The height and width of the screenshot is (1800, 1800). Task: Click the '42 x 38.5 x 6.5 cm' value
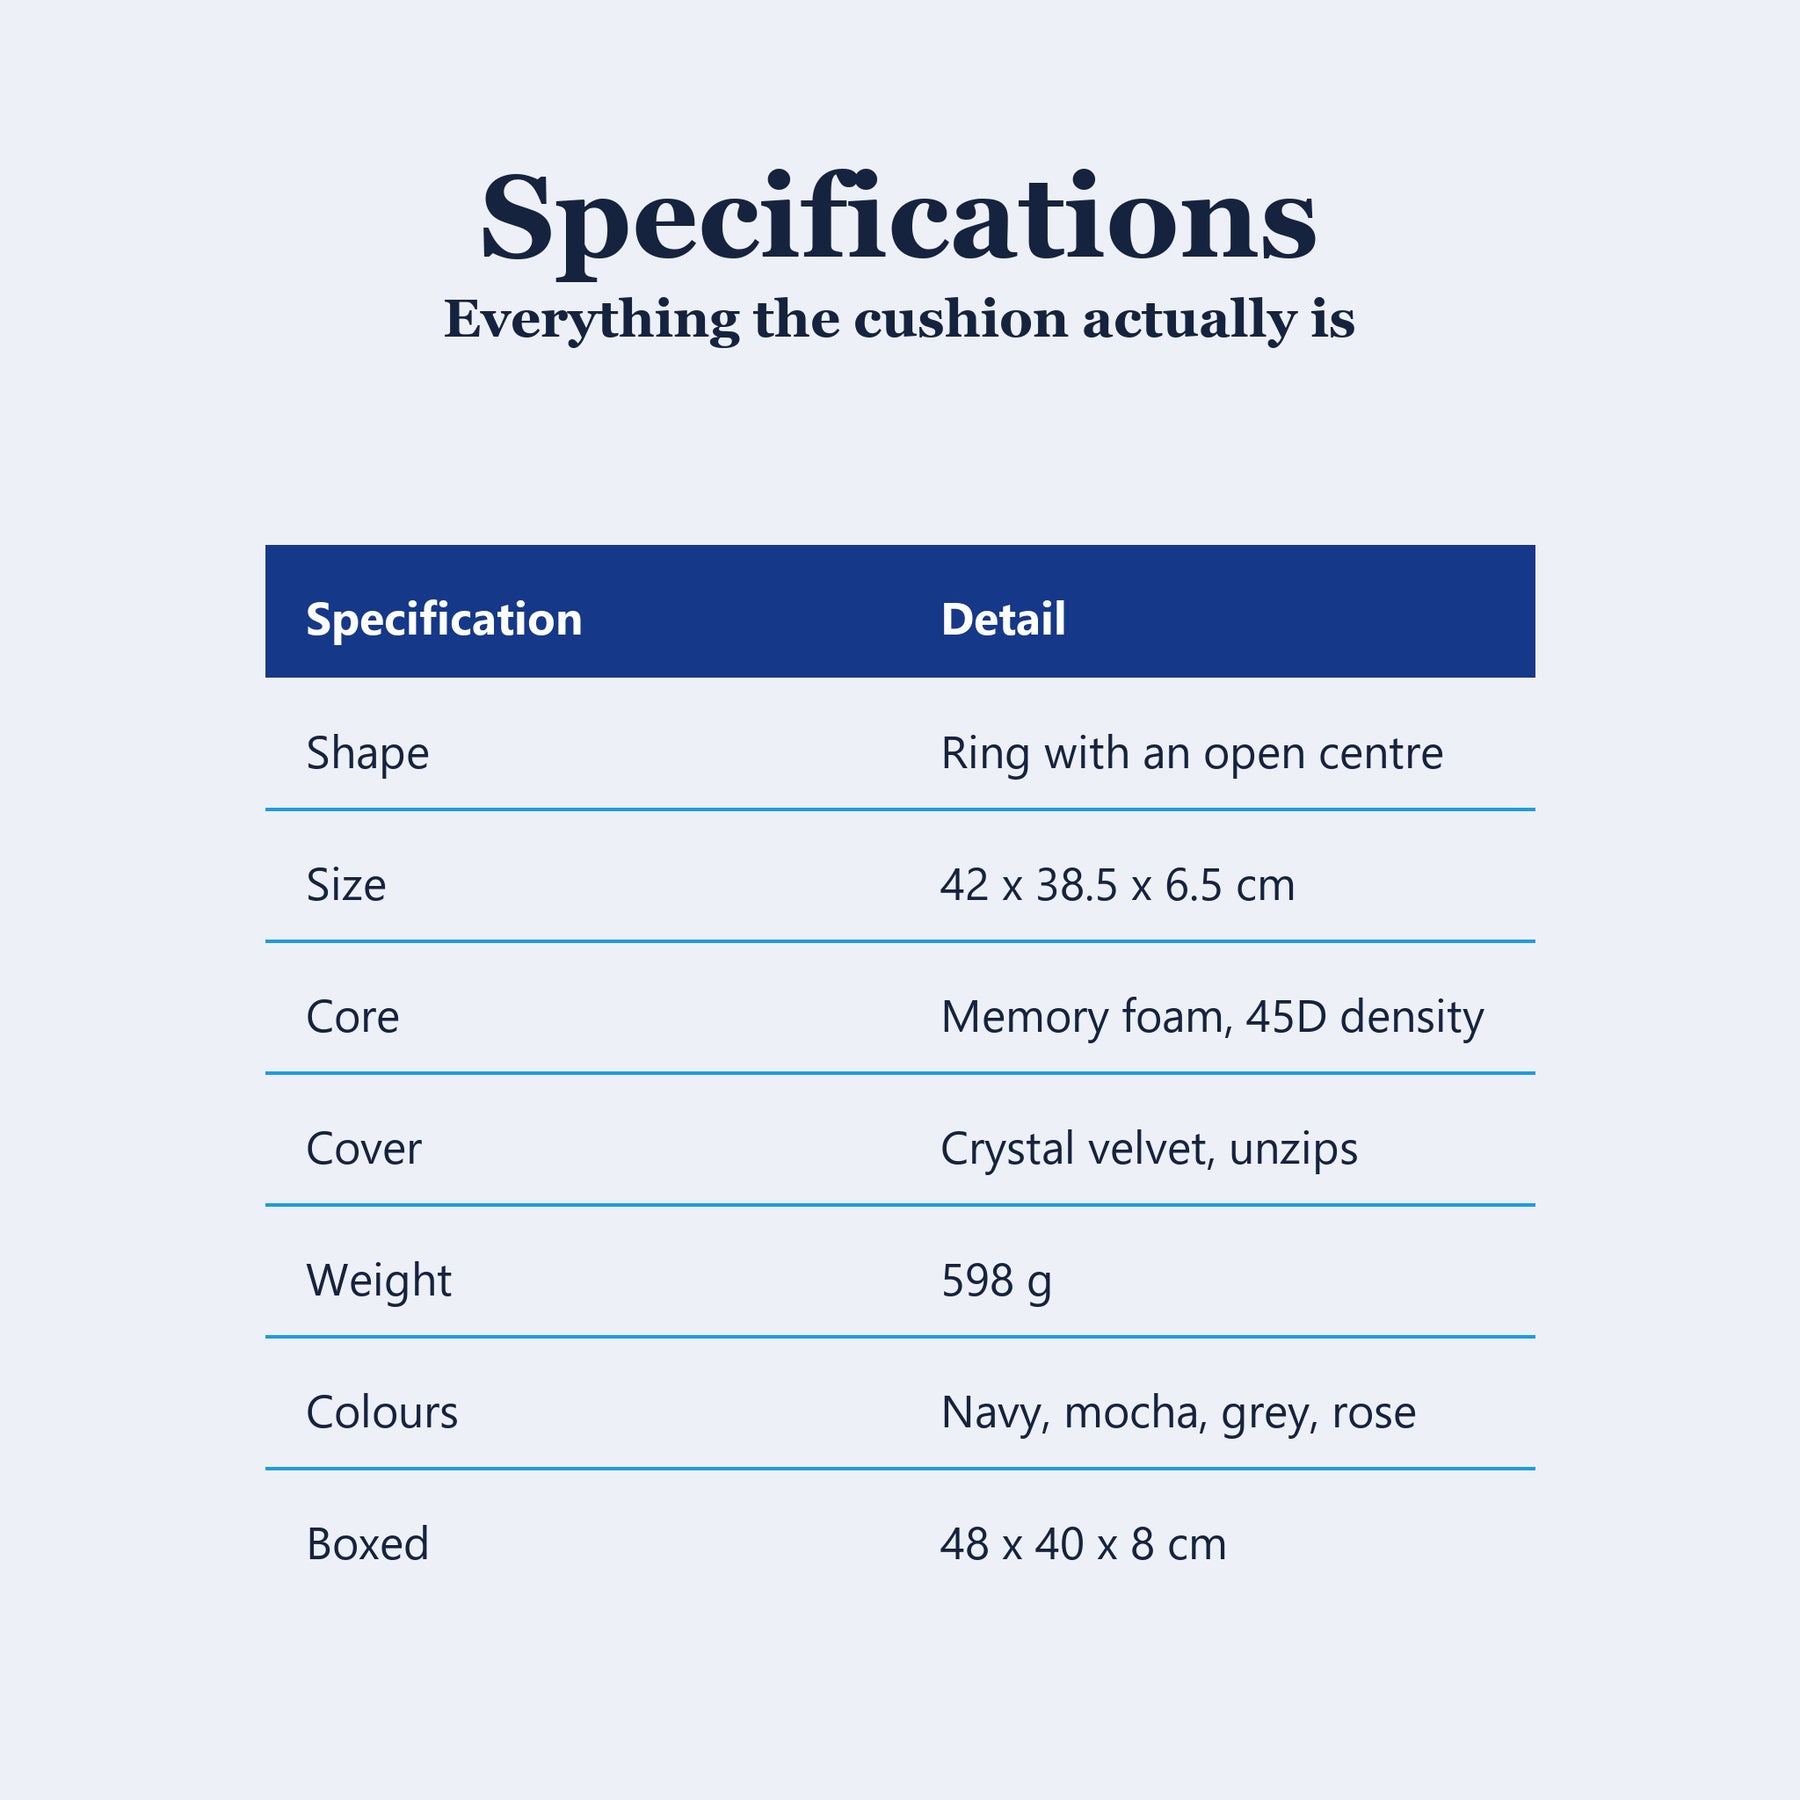click(1117, 885)
